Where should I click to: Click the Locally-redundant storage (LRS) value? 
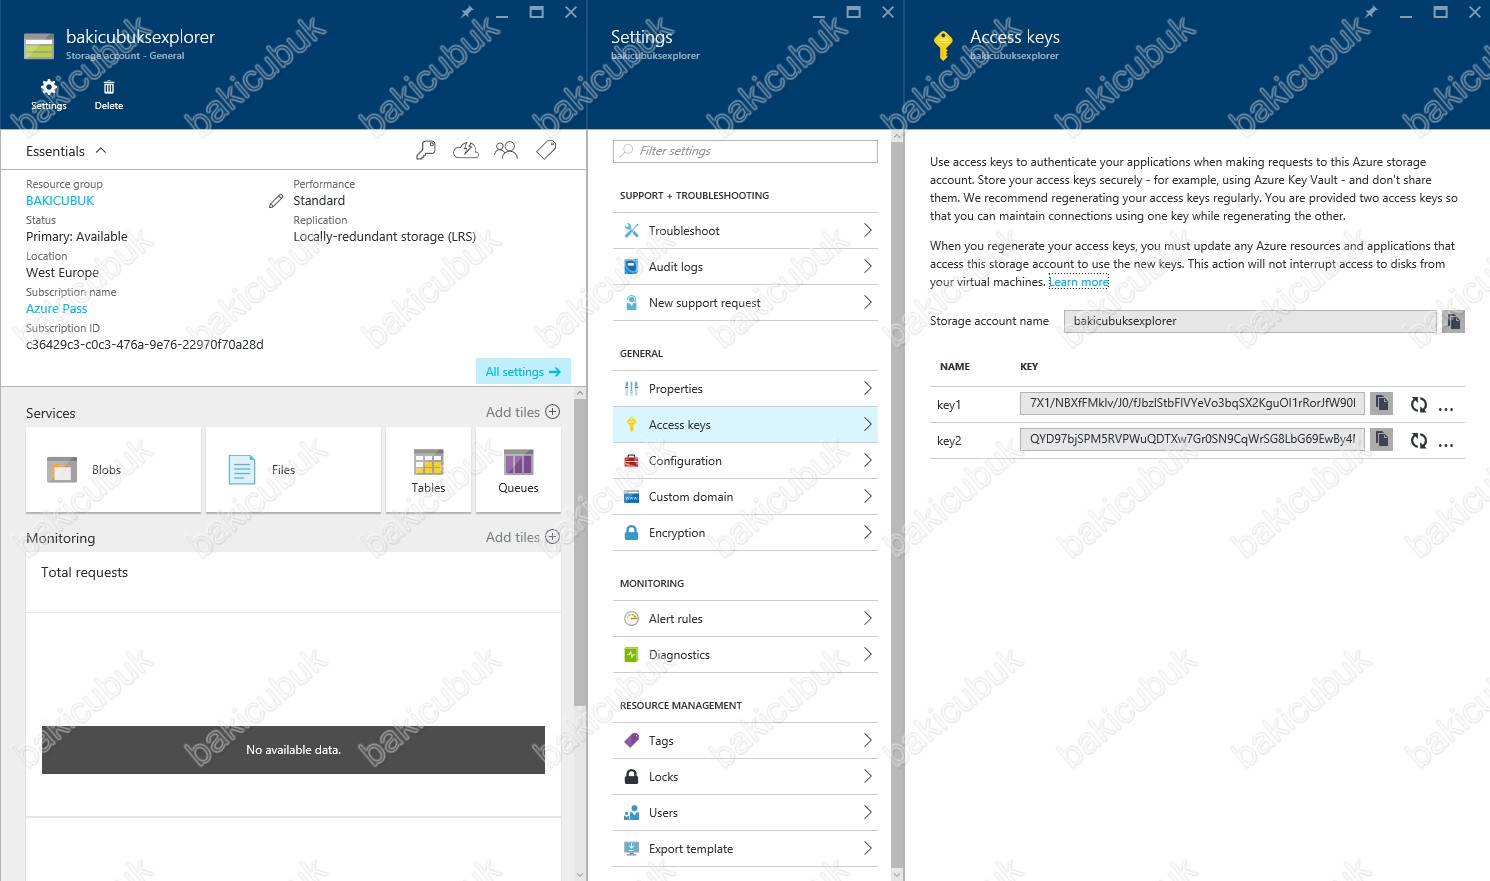pos(385,237)
